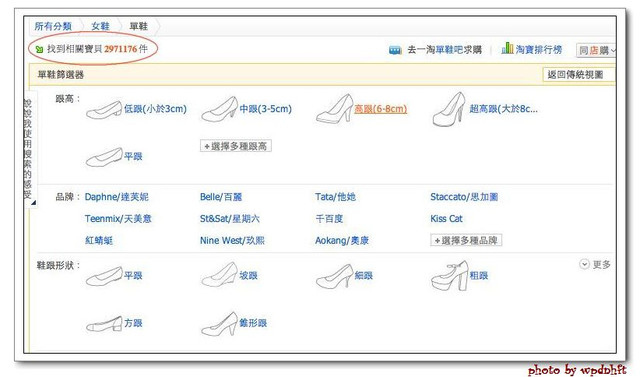Select 單鞋 breadcrumb

pos(138,27)
